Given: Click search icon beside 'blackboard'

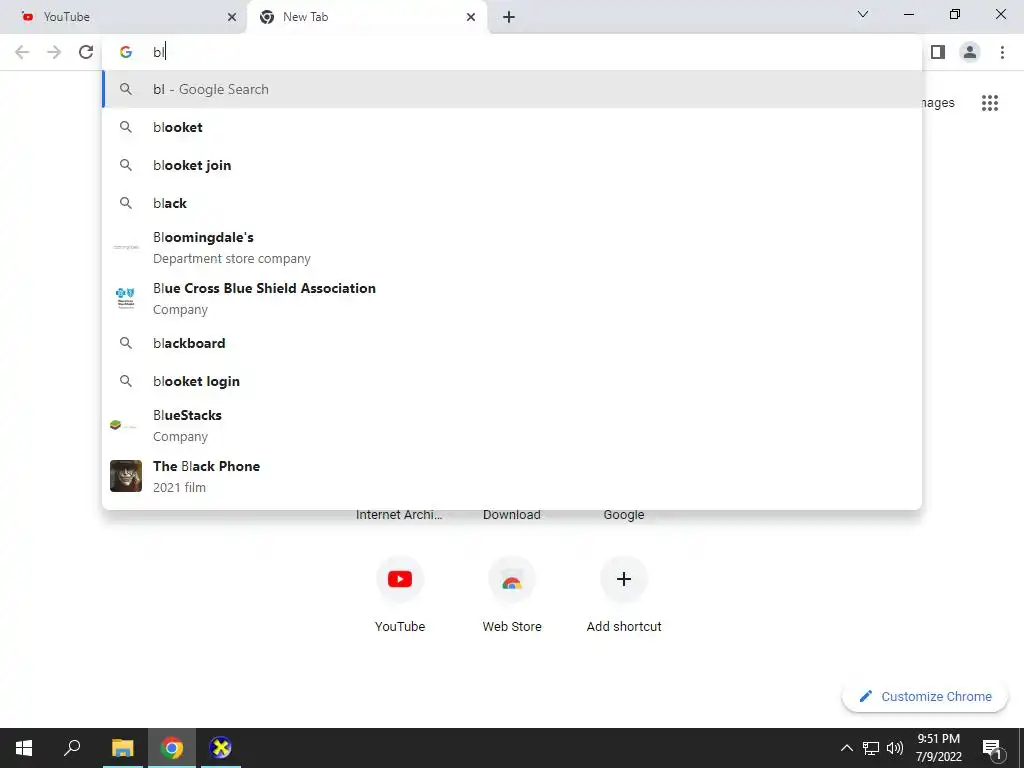Looking at the screenshot, I should coord(126,343).
